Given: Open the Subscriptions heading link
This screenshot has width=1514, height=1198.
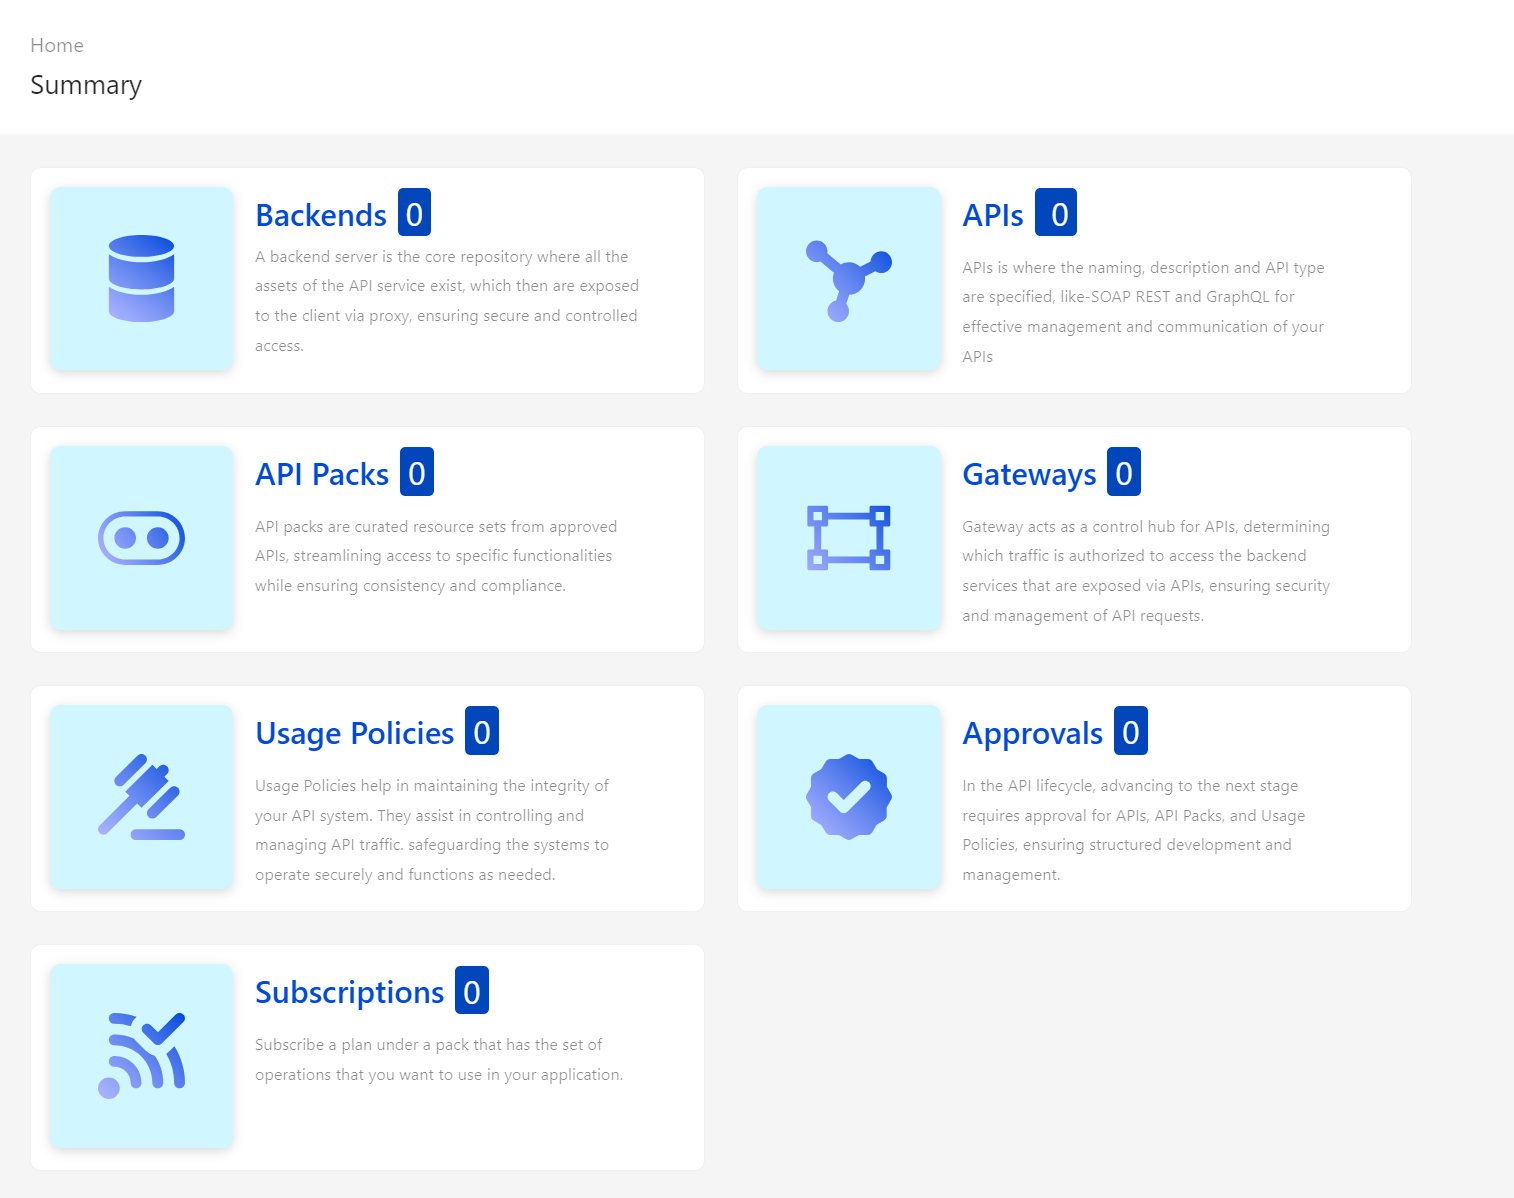Looking at the screenshot, I should coord(349,992).
